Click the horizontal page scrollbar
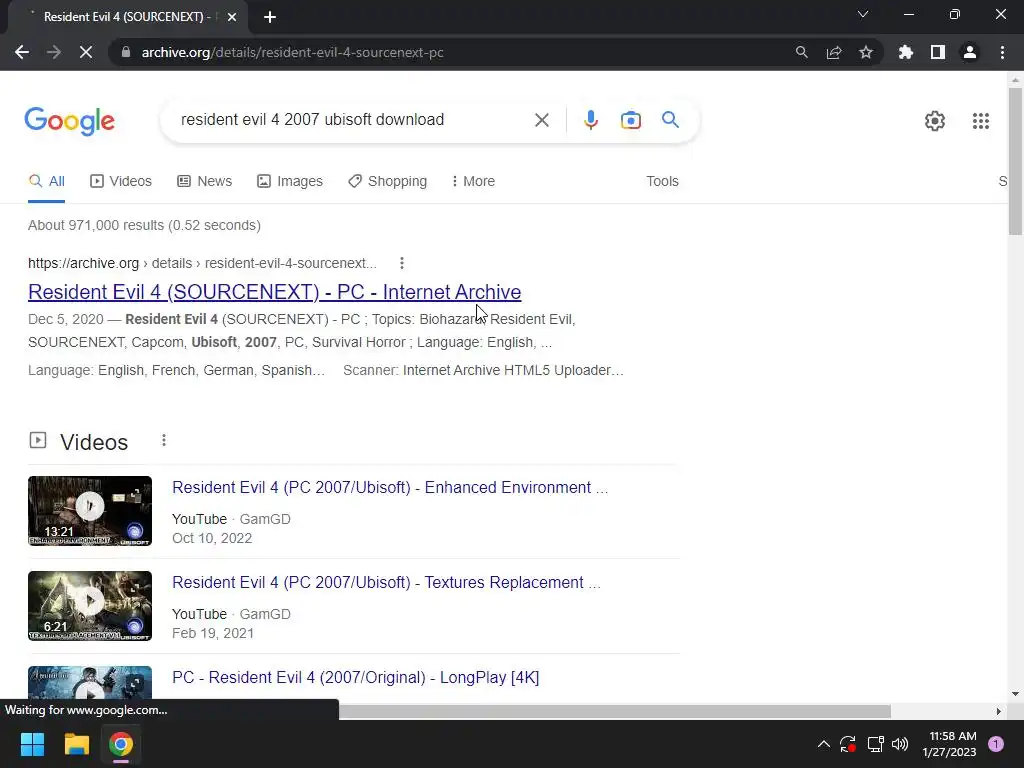Viewport: 1024px width, 768px height. [x=614, y=711]
